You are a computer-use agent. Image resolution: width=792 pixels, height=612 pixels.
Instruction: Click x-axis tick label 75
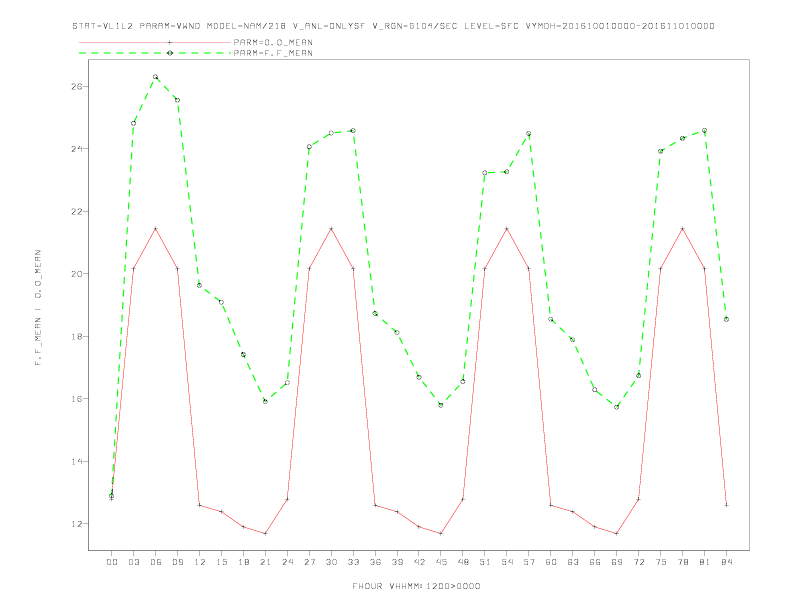click(661, 562)
